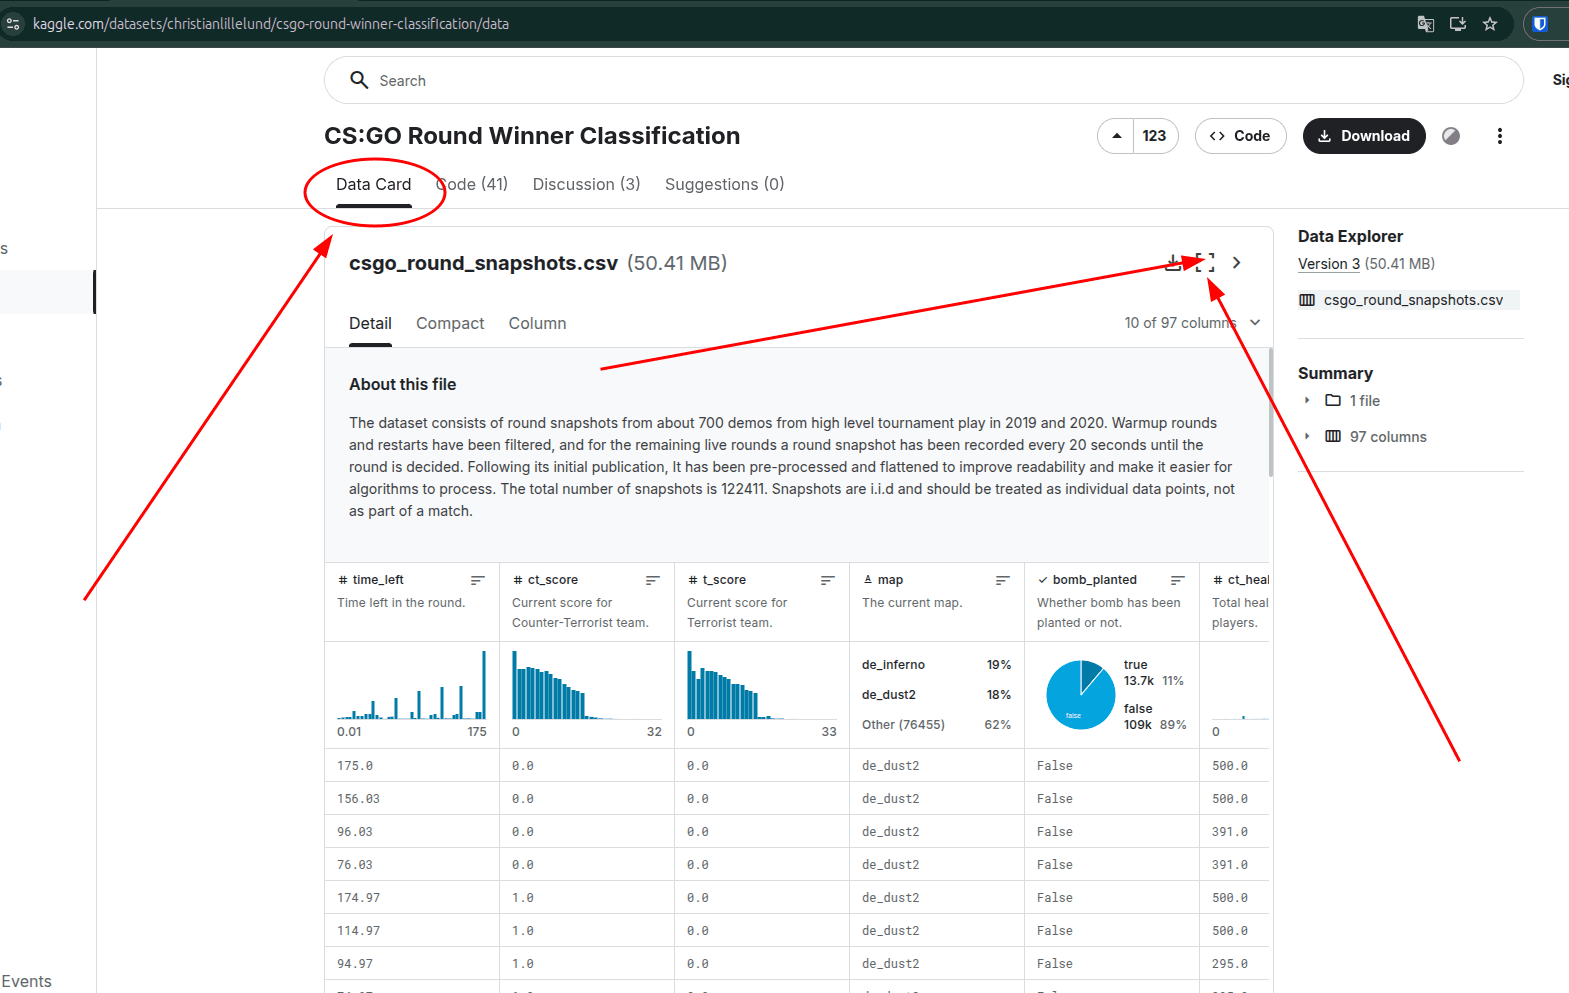Download the csgo_round_snapshots.csv file icon
This screenshot has height=993, width=1569.
(x=1173, y=263)
